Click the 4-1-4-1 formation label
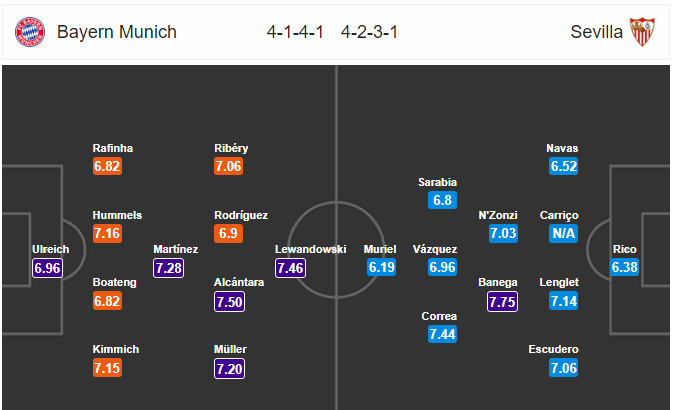 (295, 32)
